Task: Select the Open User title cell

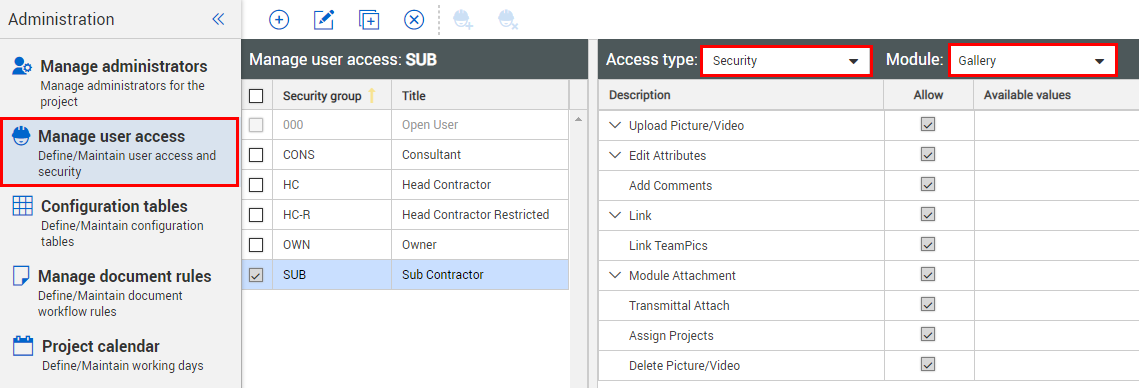Action: pyautogui.click(x=480, y=125)
